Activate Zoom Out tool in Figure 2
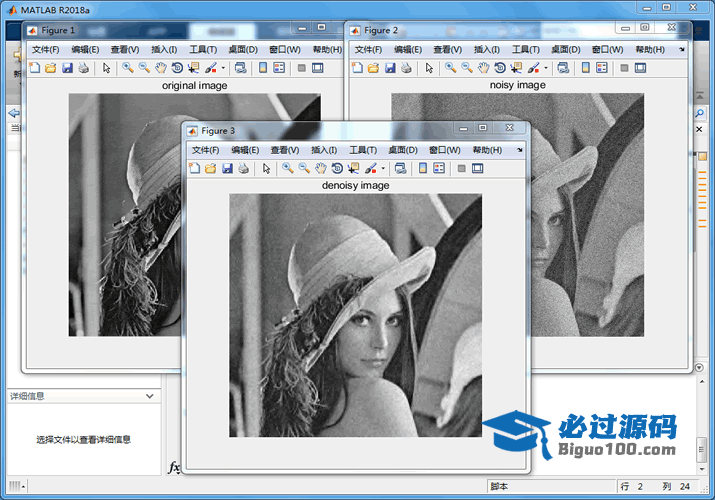 click(x=467, y=68)
